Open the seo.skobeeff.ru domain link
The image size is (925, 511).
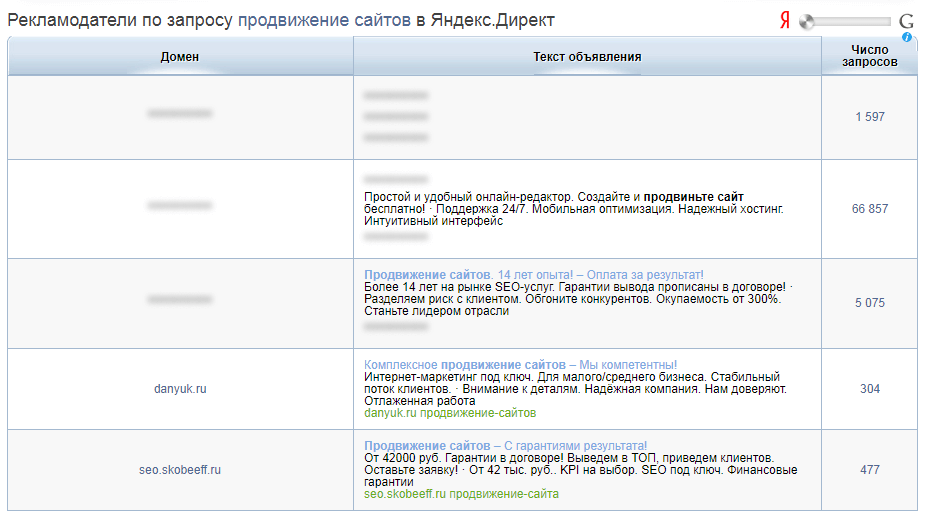(x=180, y=469)
